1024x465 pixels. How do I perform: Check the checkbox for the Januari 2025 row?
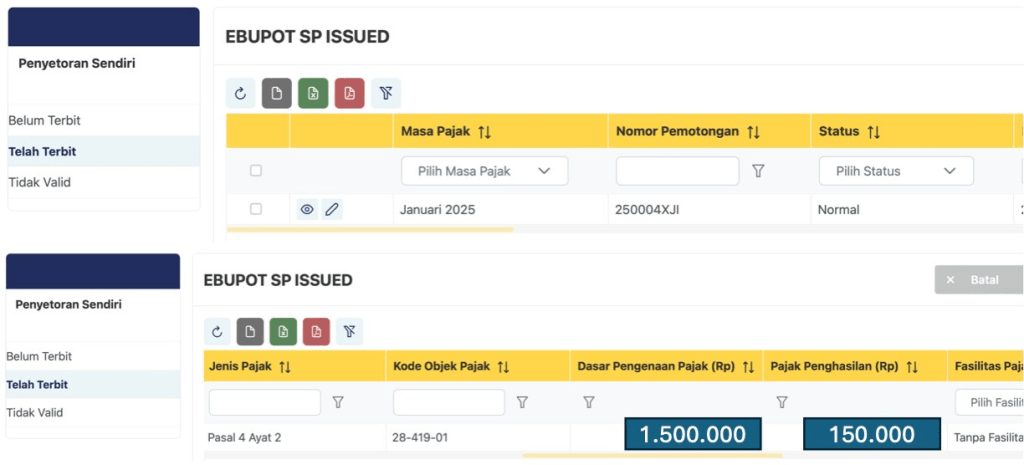tap(256, 209)
